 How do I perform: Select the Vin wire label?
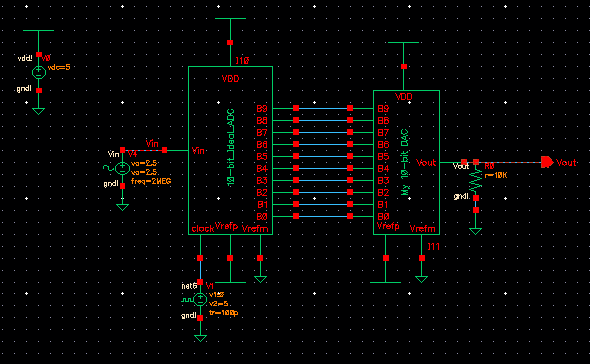click(152, 143)
